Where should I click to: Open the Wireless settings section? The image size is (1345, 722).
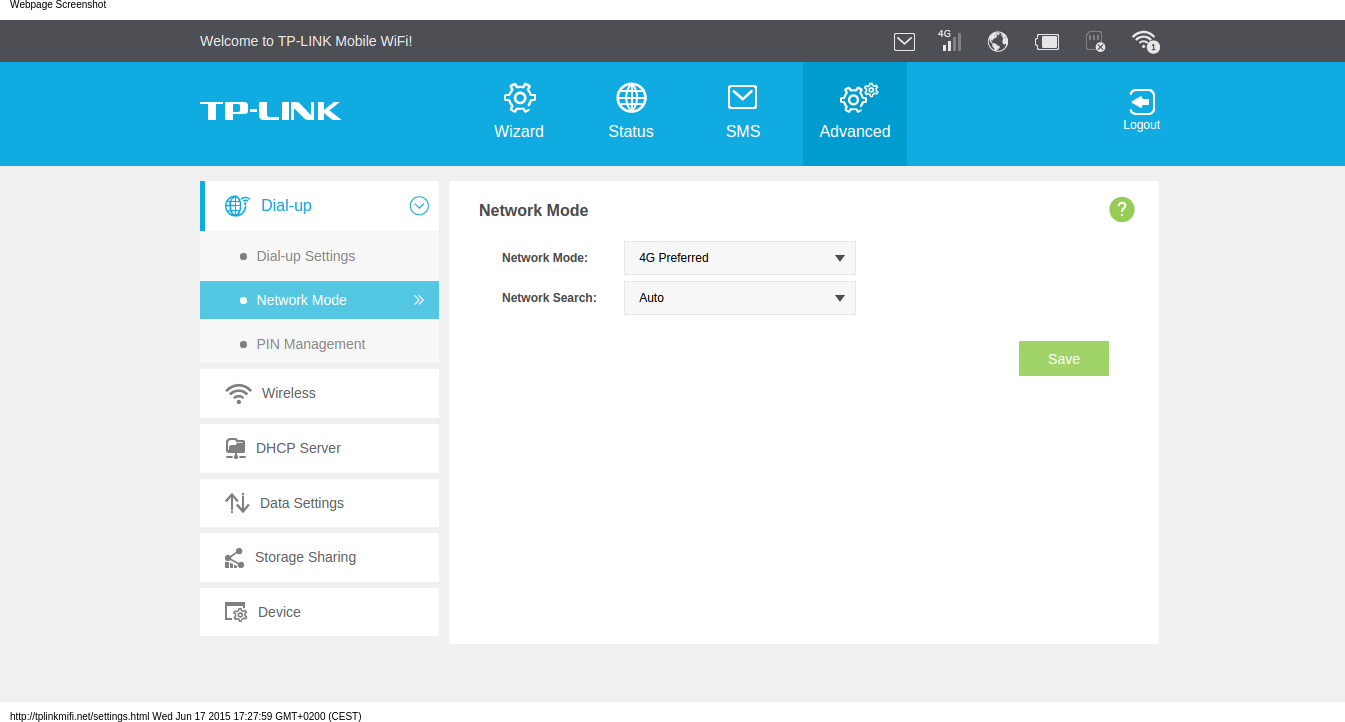click(x=288, y=393)
